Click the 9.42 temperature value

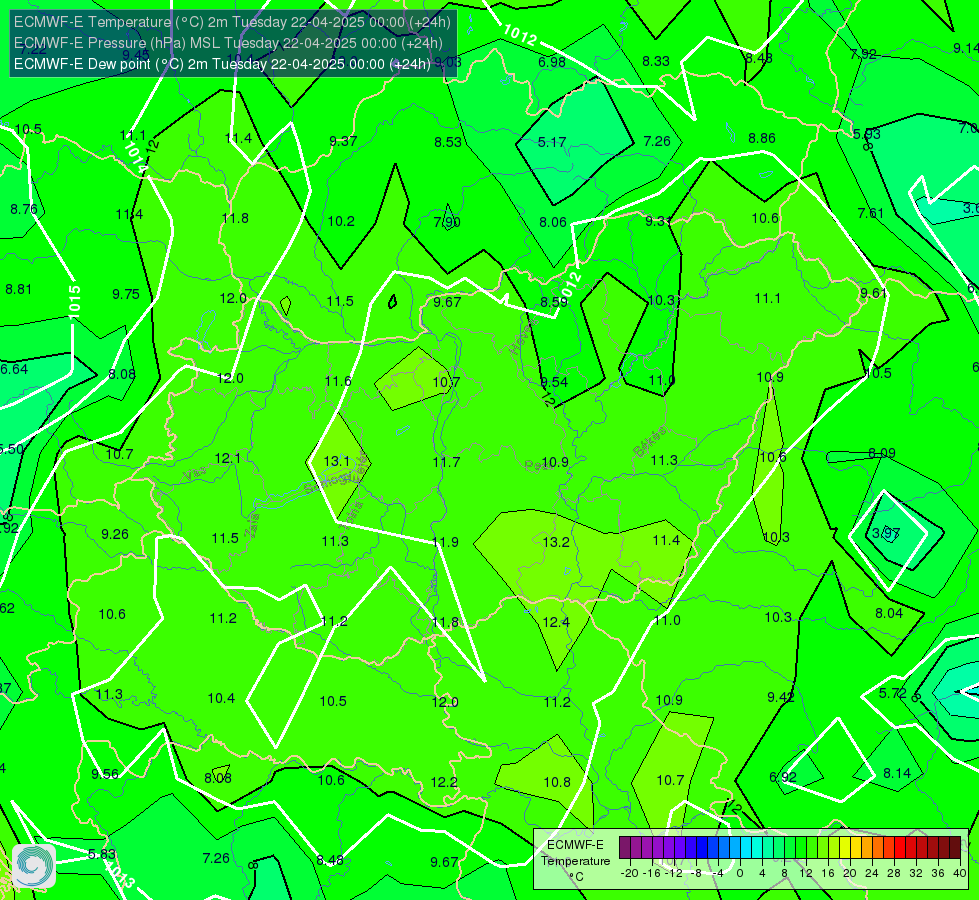pos(780,697)
